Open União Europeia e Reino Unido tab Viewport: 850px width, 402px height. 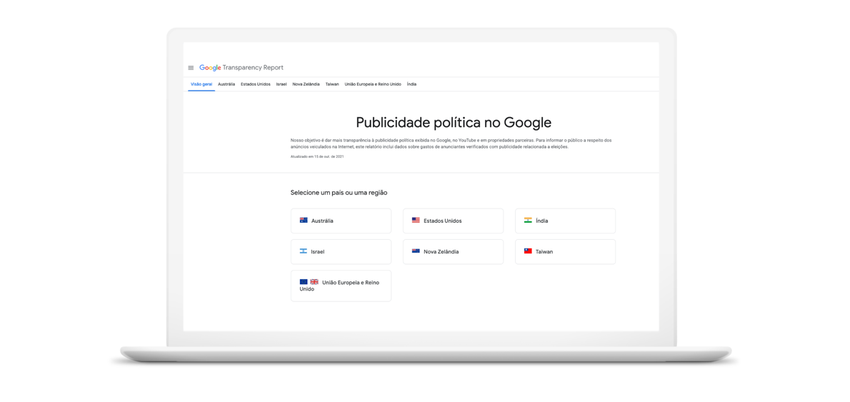point(373,85)
